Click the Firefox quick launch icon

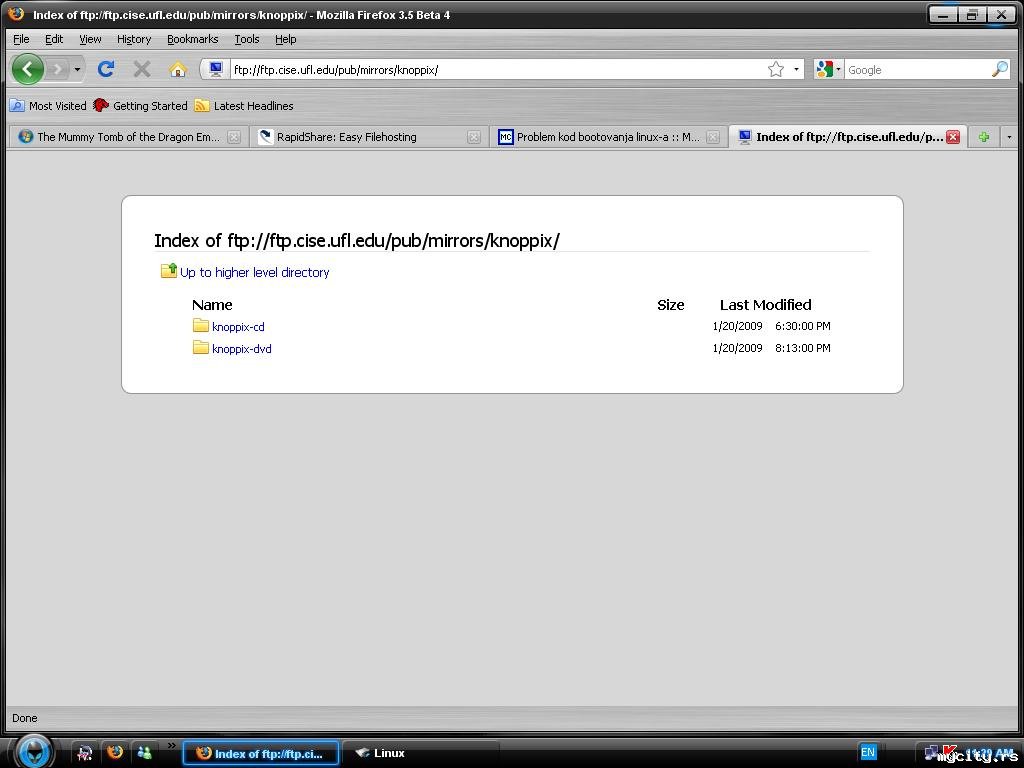[115, 752]
